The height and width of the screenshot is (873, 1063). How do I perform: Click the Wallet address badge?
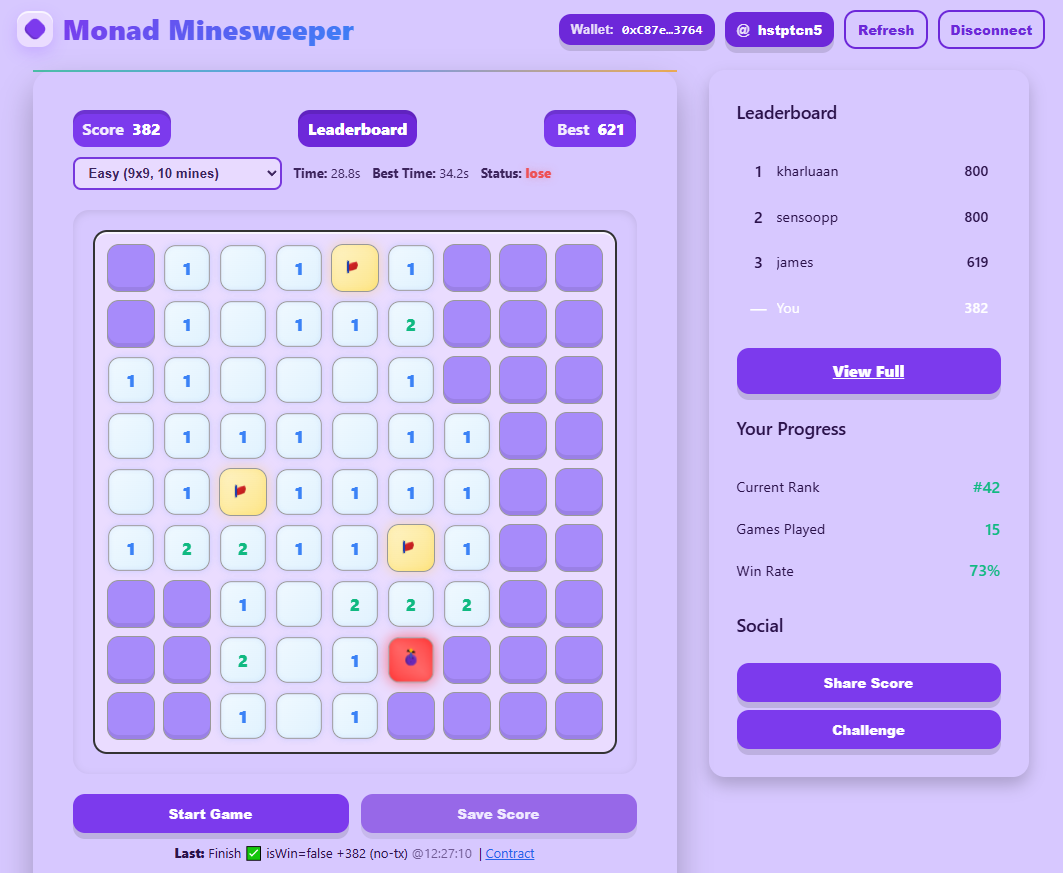click(637, 30)
